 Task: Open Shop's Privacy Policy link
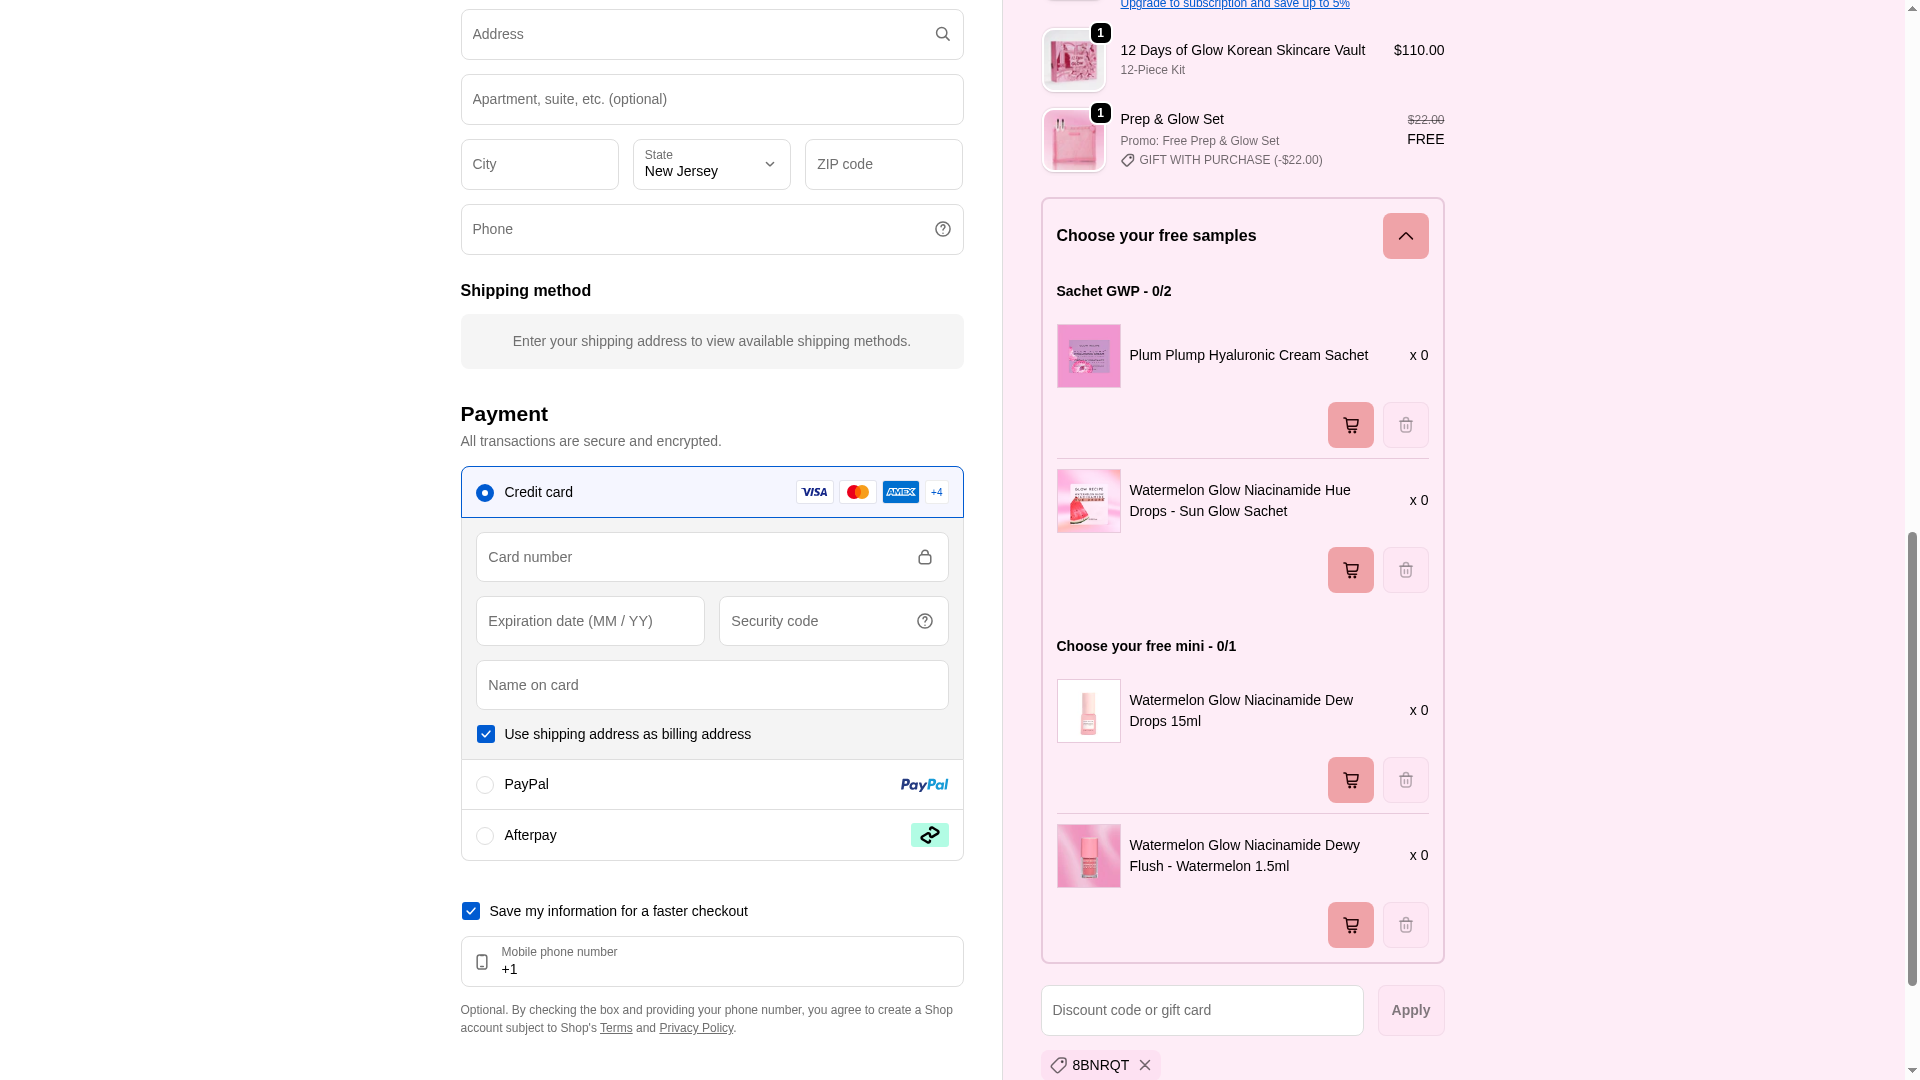point(696,1028)
